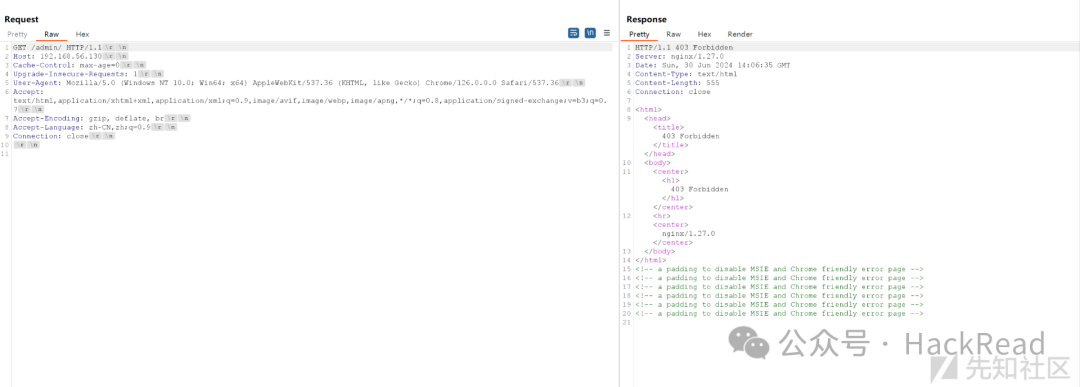Click the '<hr>' tag on line 12
Image resolution: width=1080 pixels, height=387 pixels.
[662, 216]
